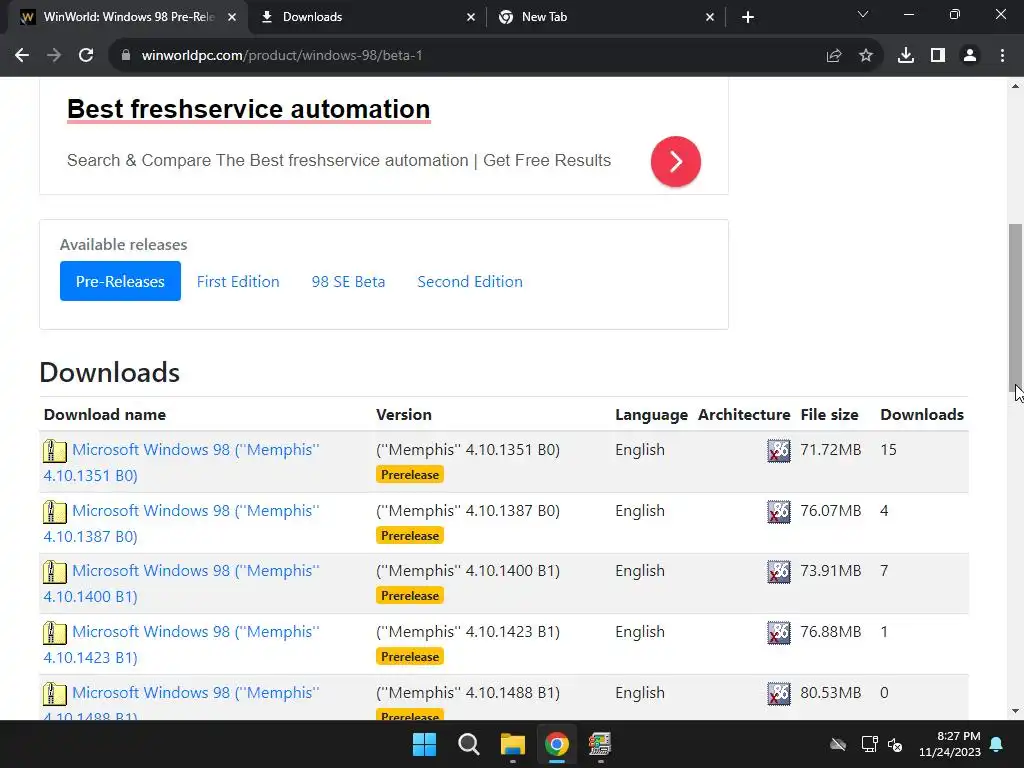Click the Download name column header
The image size is (1024, 768).
point(104,415)
